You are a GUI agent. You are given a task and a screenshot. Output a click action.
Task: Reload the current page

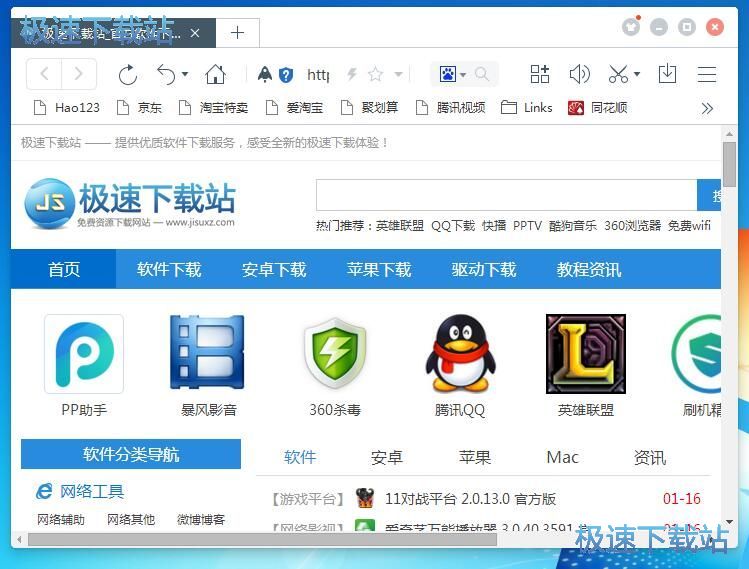tap(128, 75)
